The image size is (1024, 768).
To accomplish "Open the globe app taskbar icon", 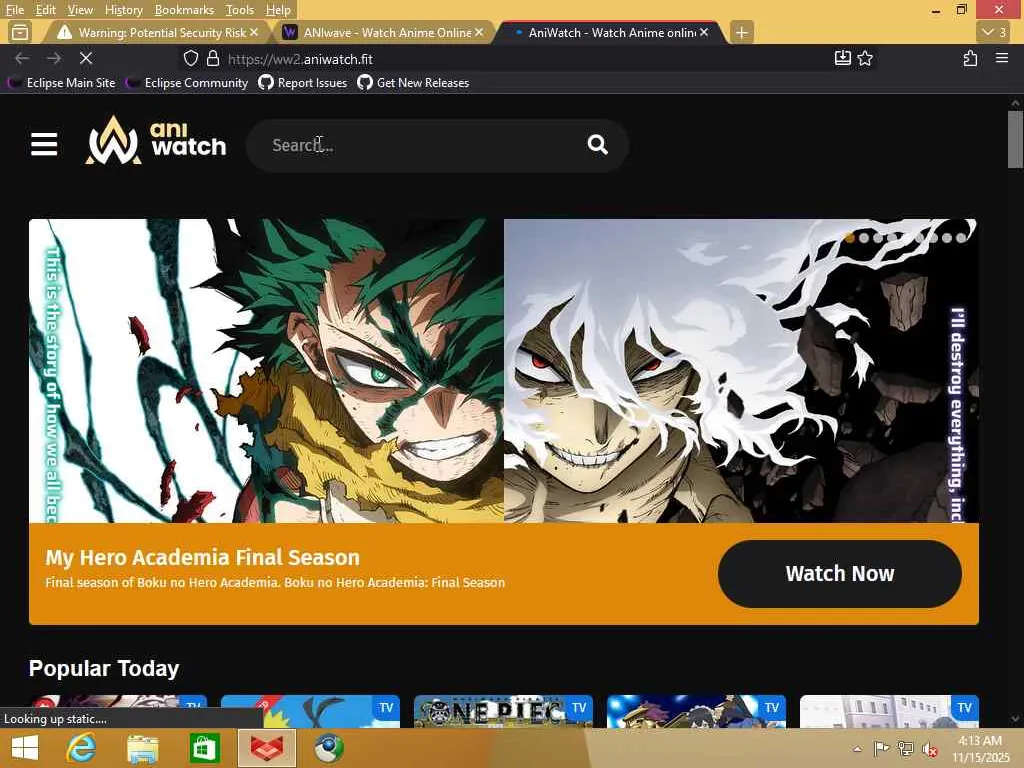I will (x=328, y=748).
